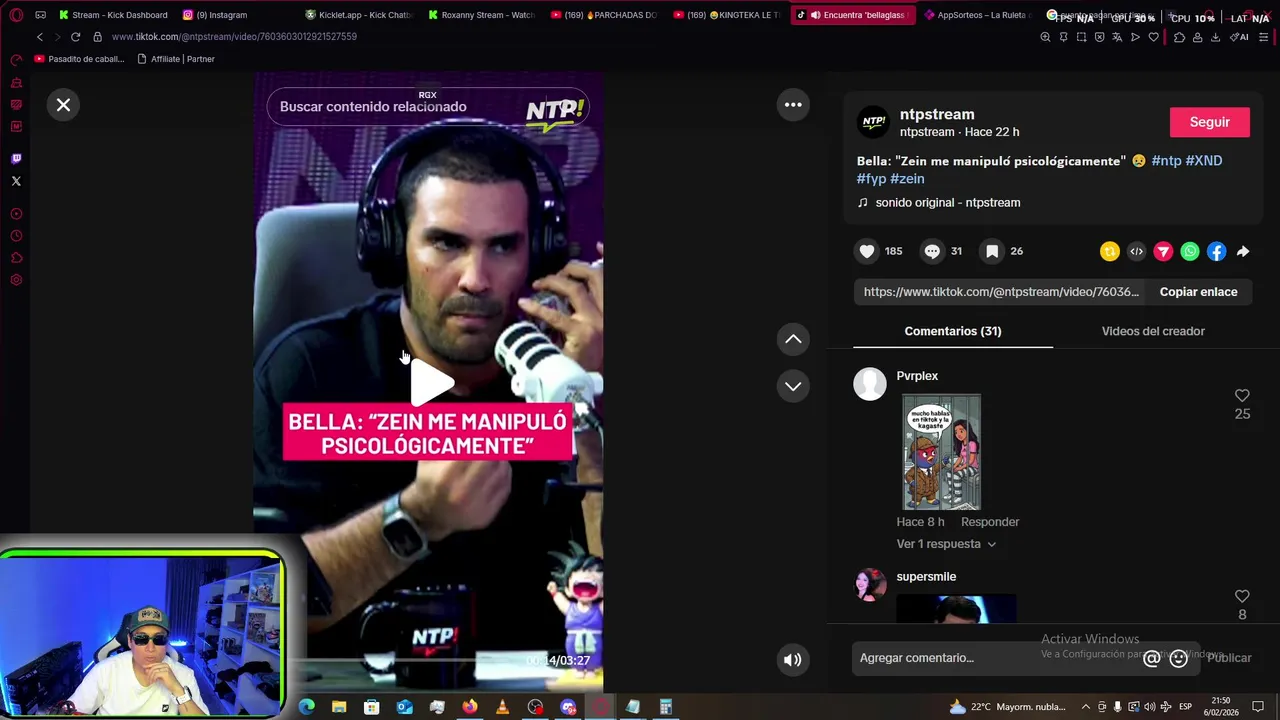Open the #fyp hashtag
This screenshot has height=720, width=1280.
tap(871, 179)
